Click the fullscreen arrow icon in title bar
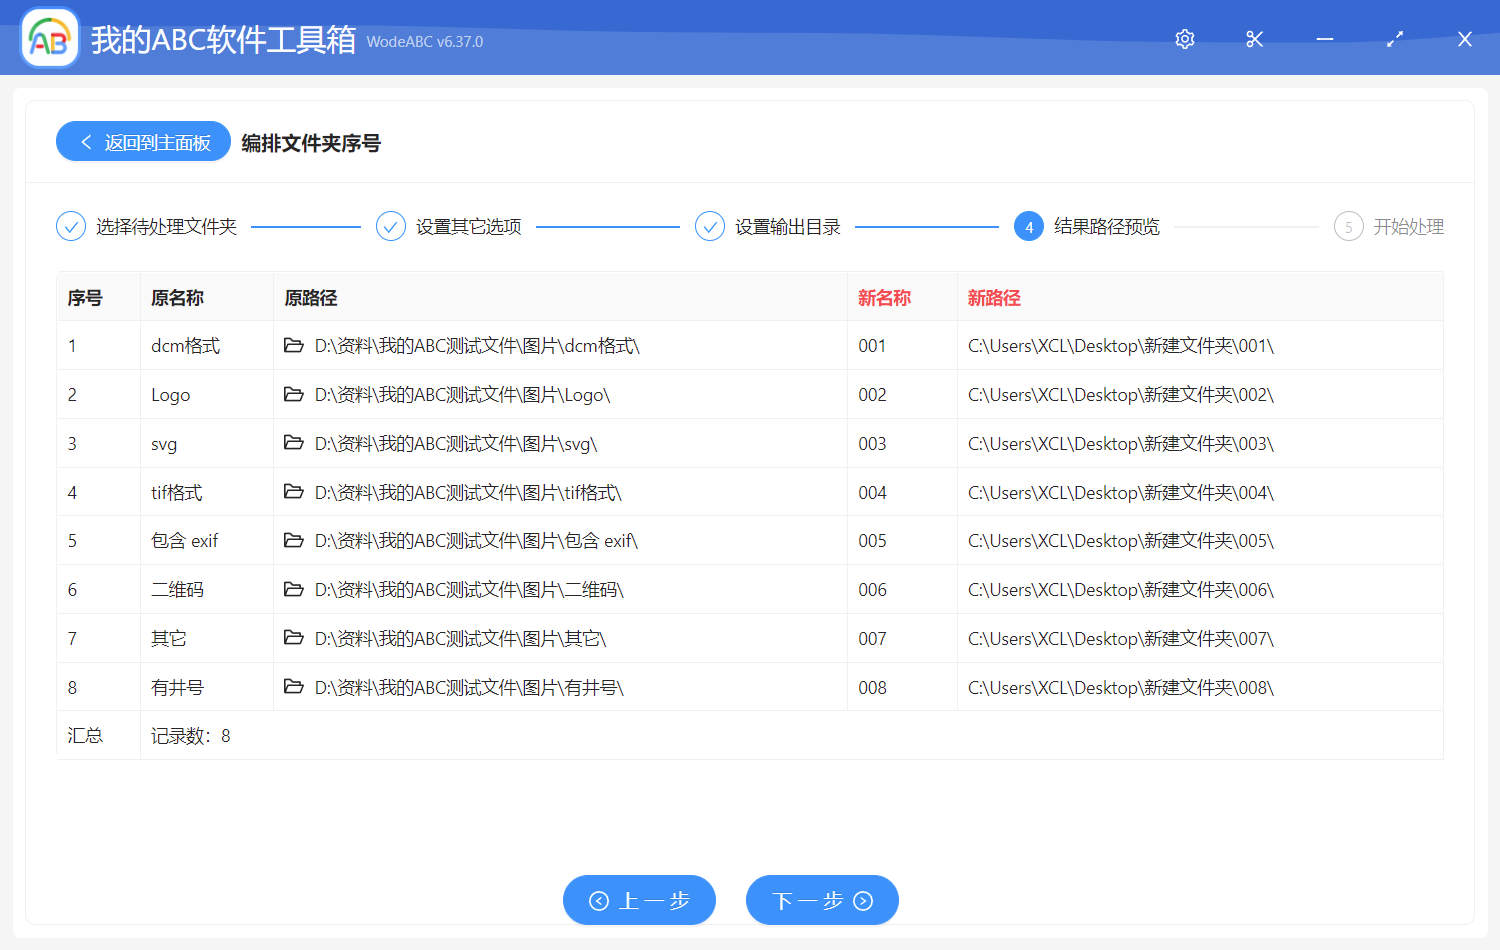 tap(1394, 39)
